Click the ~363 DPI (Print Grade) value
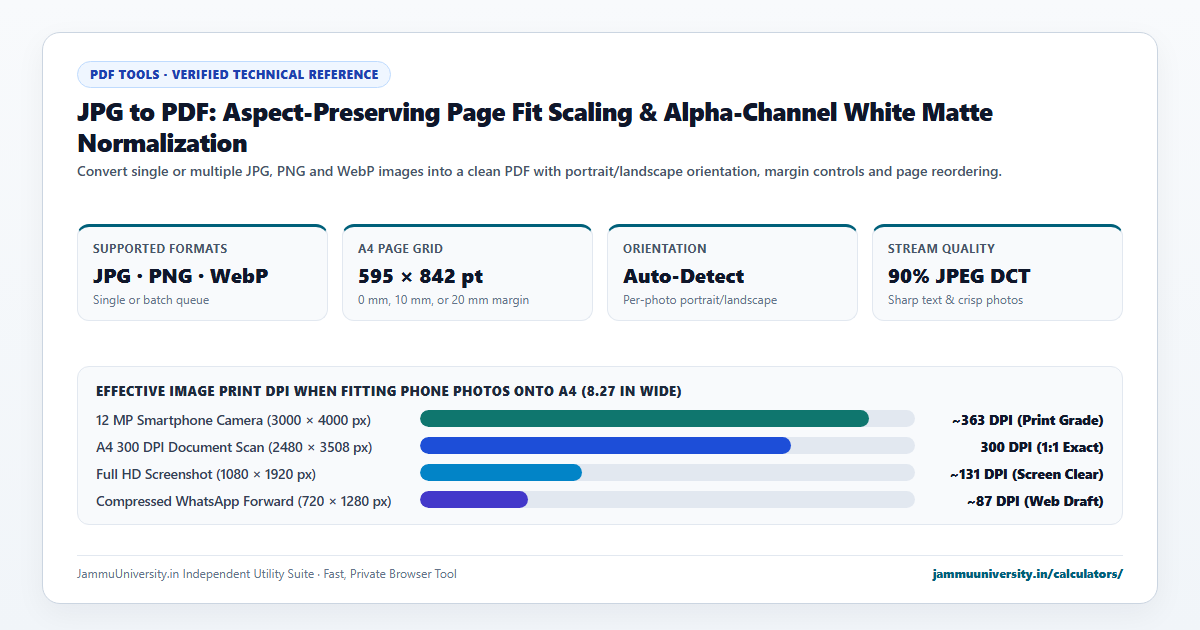1200x630 pixels. pos(1027,420)
